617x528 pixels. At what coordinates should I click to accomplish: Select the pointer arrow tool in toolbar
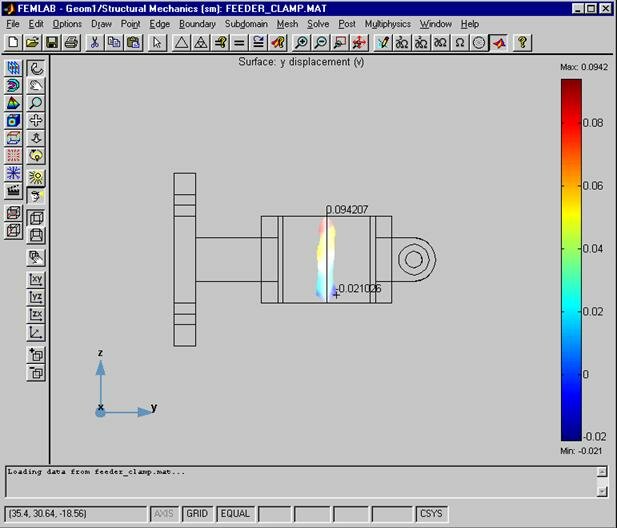[x=157, y=43]
